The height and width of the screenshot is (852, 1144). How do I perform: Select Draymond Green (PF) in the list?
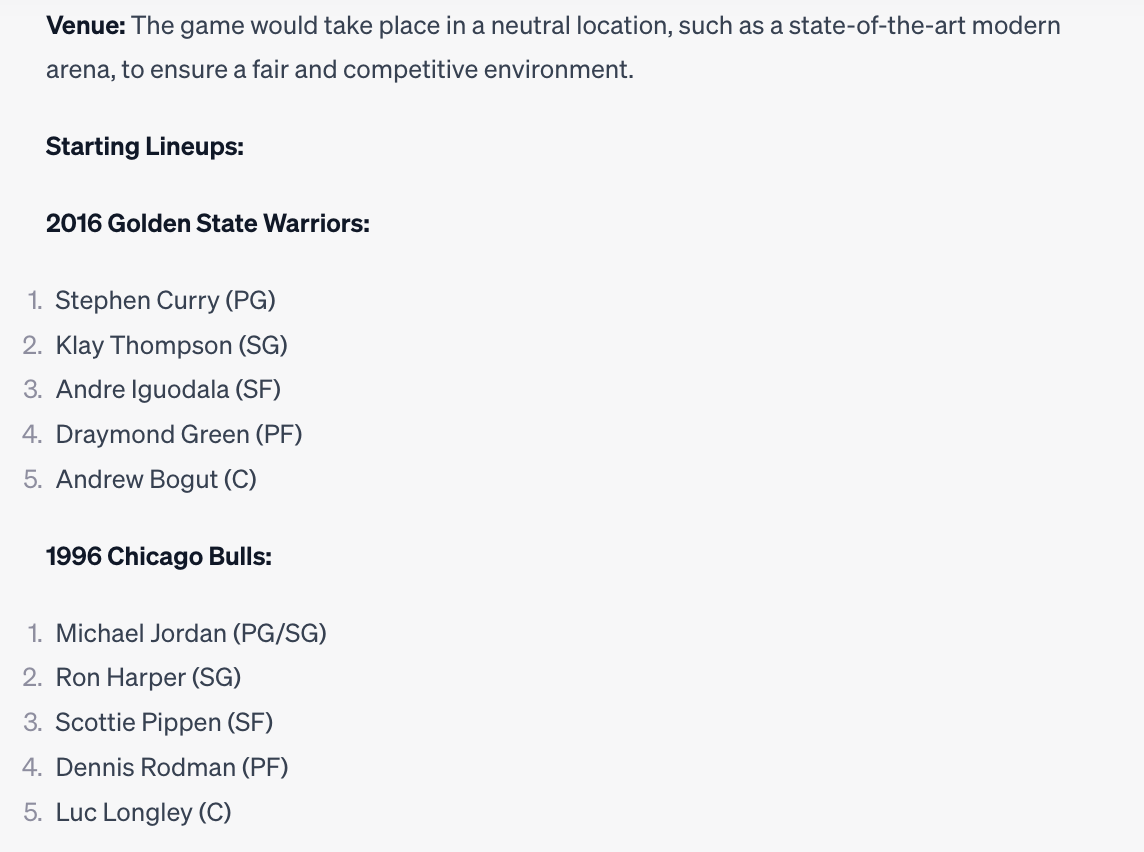pos(179,435)
